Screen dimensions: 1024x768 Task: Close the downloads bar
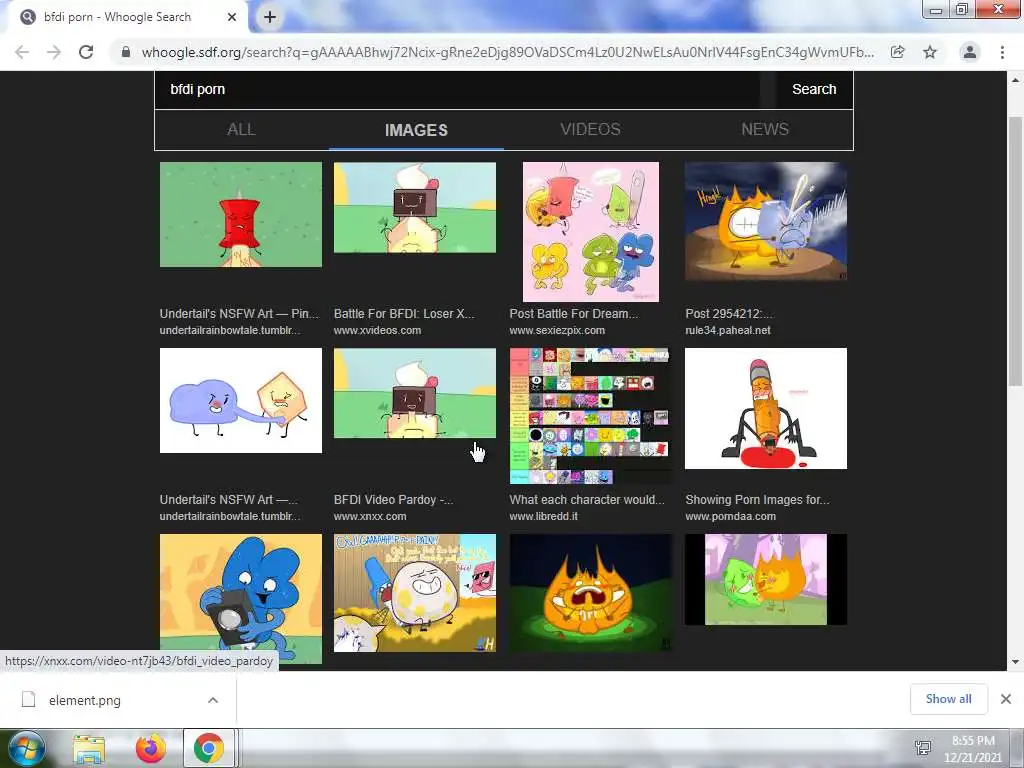pos(1006,699)
